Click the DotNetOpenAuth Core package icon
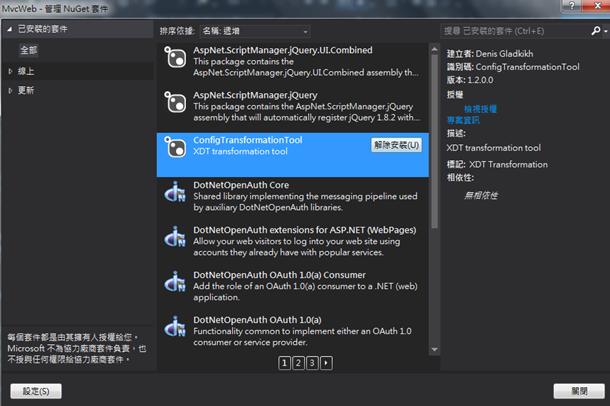 [175, 192]
